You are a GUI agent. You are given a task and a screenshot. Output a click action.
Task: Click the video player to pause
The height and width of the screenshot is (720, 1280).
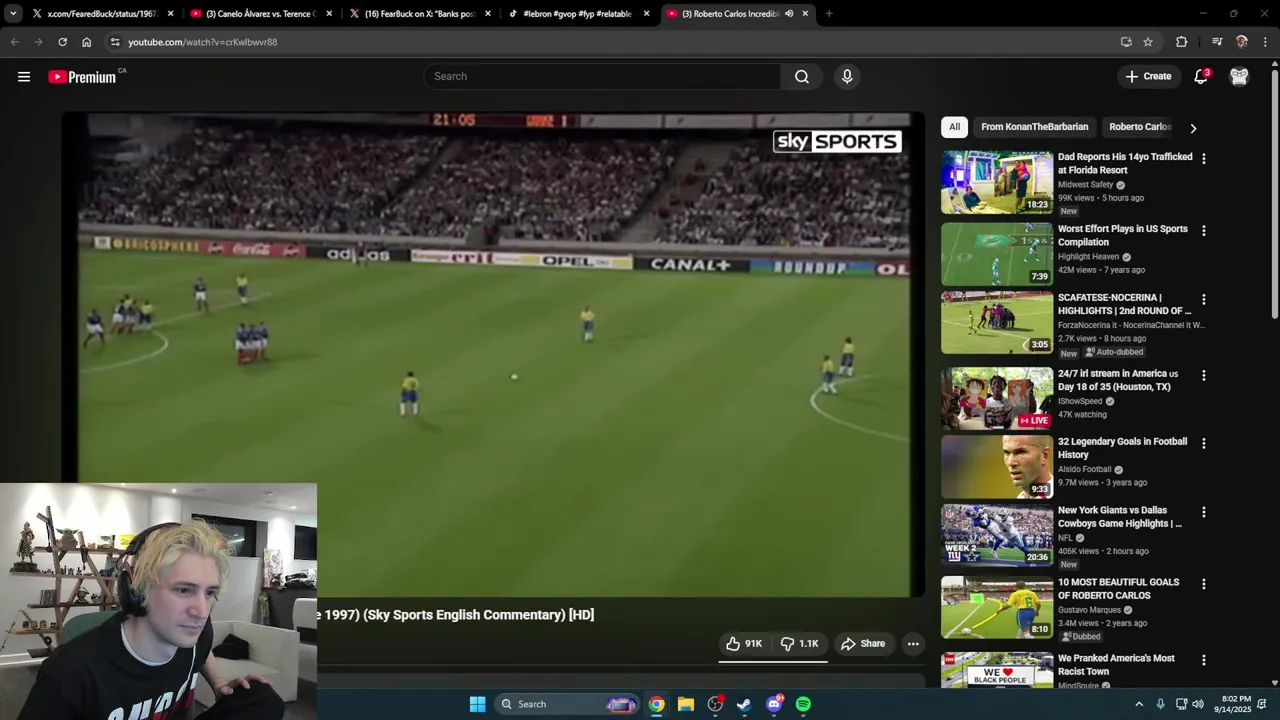(x=493, y=355)
